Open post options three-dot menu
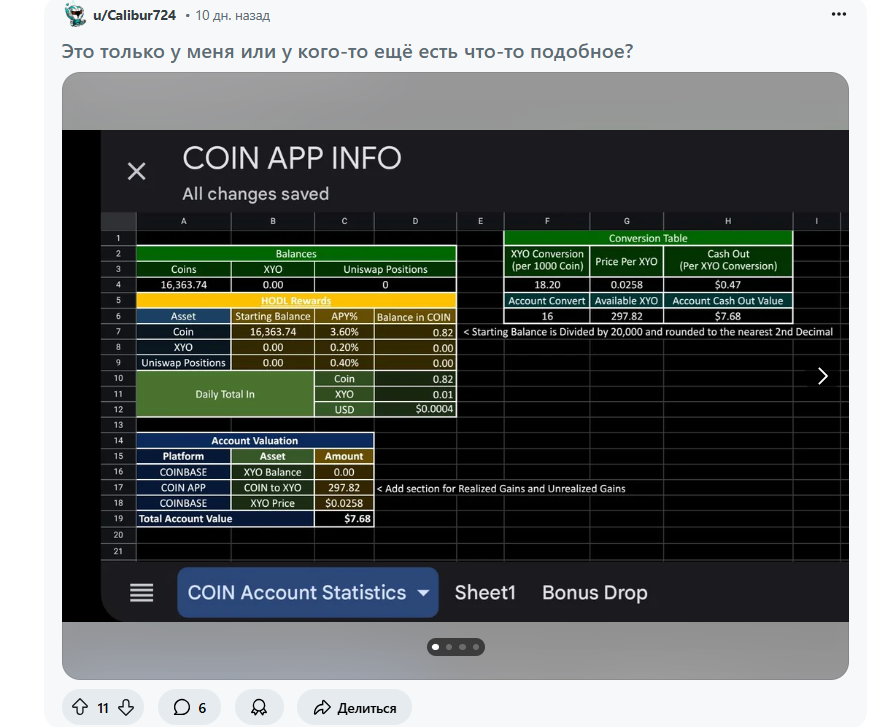 [838, 15]
